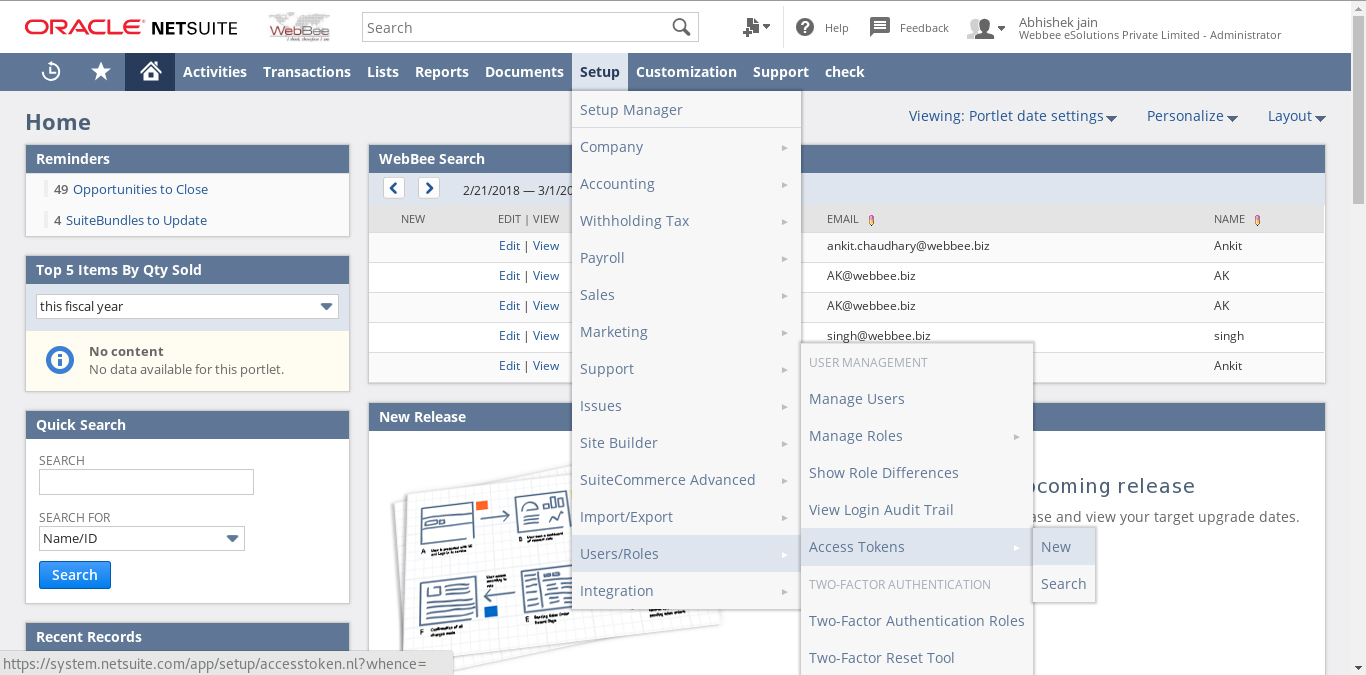Select Marketing in the Setup menu

(686, 332)
